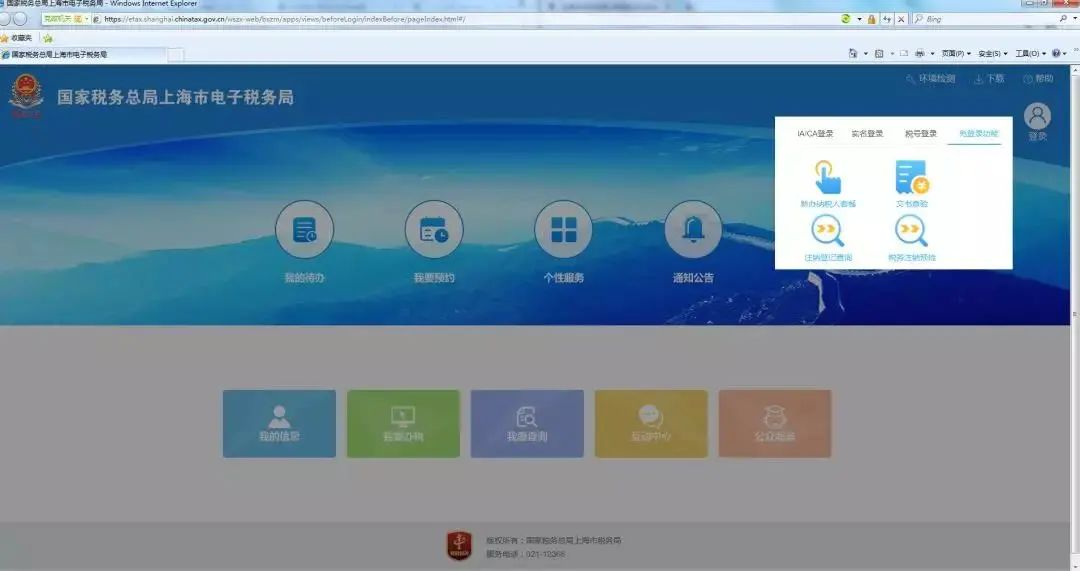Click the 环境检测 link

pyautogui.click(x=931, y=79)
